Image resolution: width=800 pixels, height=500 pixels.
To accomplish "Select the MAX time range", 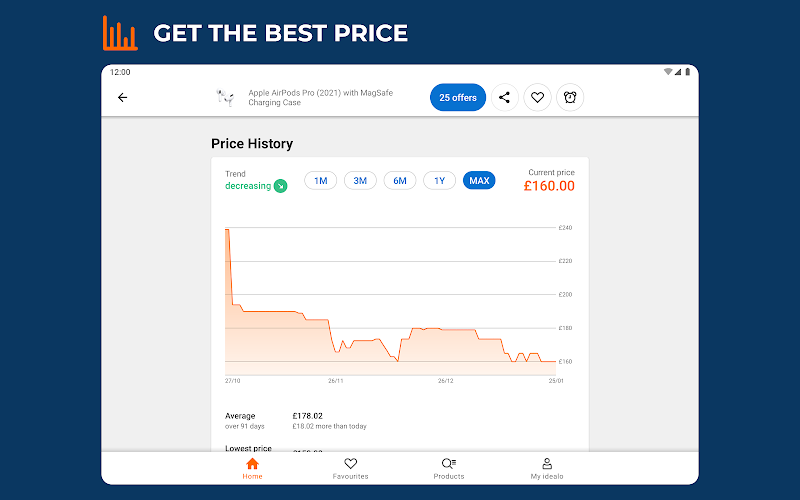I will pyautogui.click(x=479, y=181).
